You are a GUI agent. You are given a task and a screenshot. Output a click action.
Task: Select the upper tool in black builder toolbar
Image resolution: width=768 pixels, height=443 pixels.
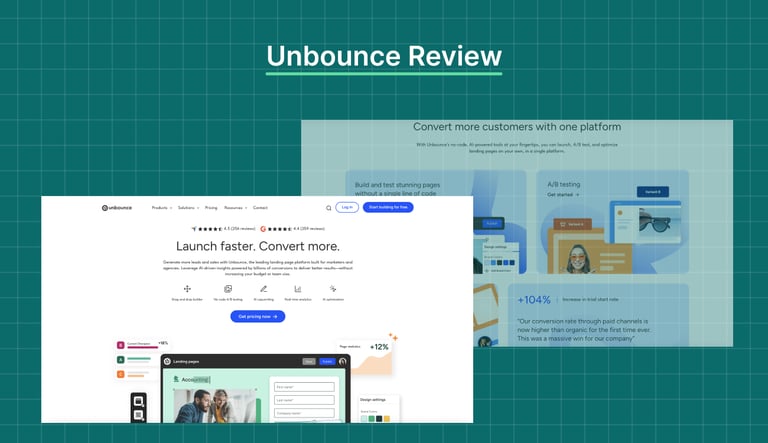(x=139, y=401)
